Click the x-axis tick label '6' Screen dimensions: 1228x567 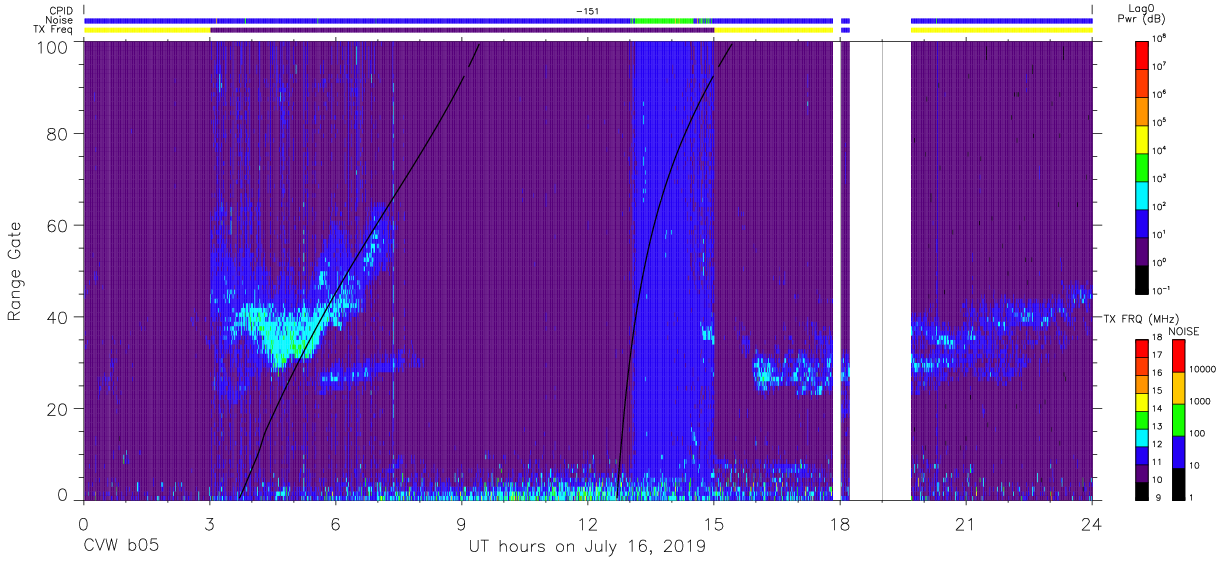[336, 523]
